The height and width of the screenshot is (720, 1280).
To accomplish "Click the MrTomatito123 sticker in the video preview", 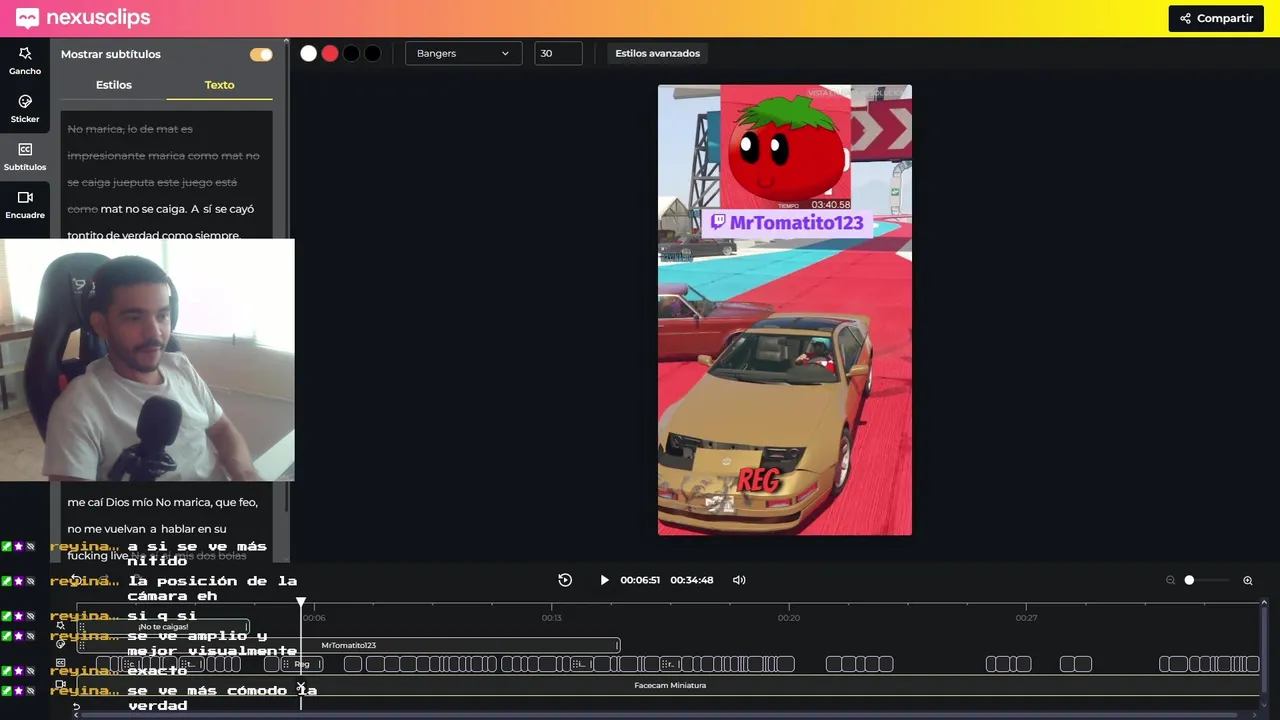I will (x=787, y=222).
